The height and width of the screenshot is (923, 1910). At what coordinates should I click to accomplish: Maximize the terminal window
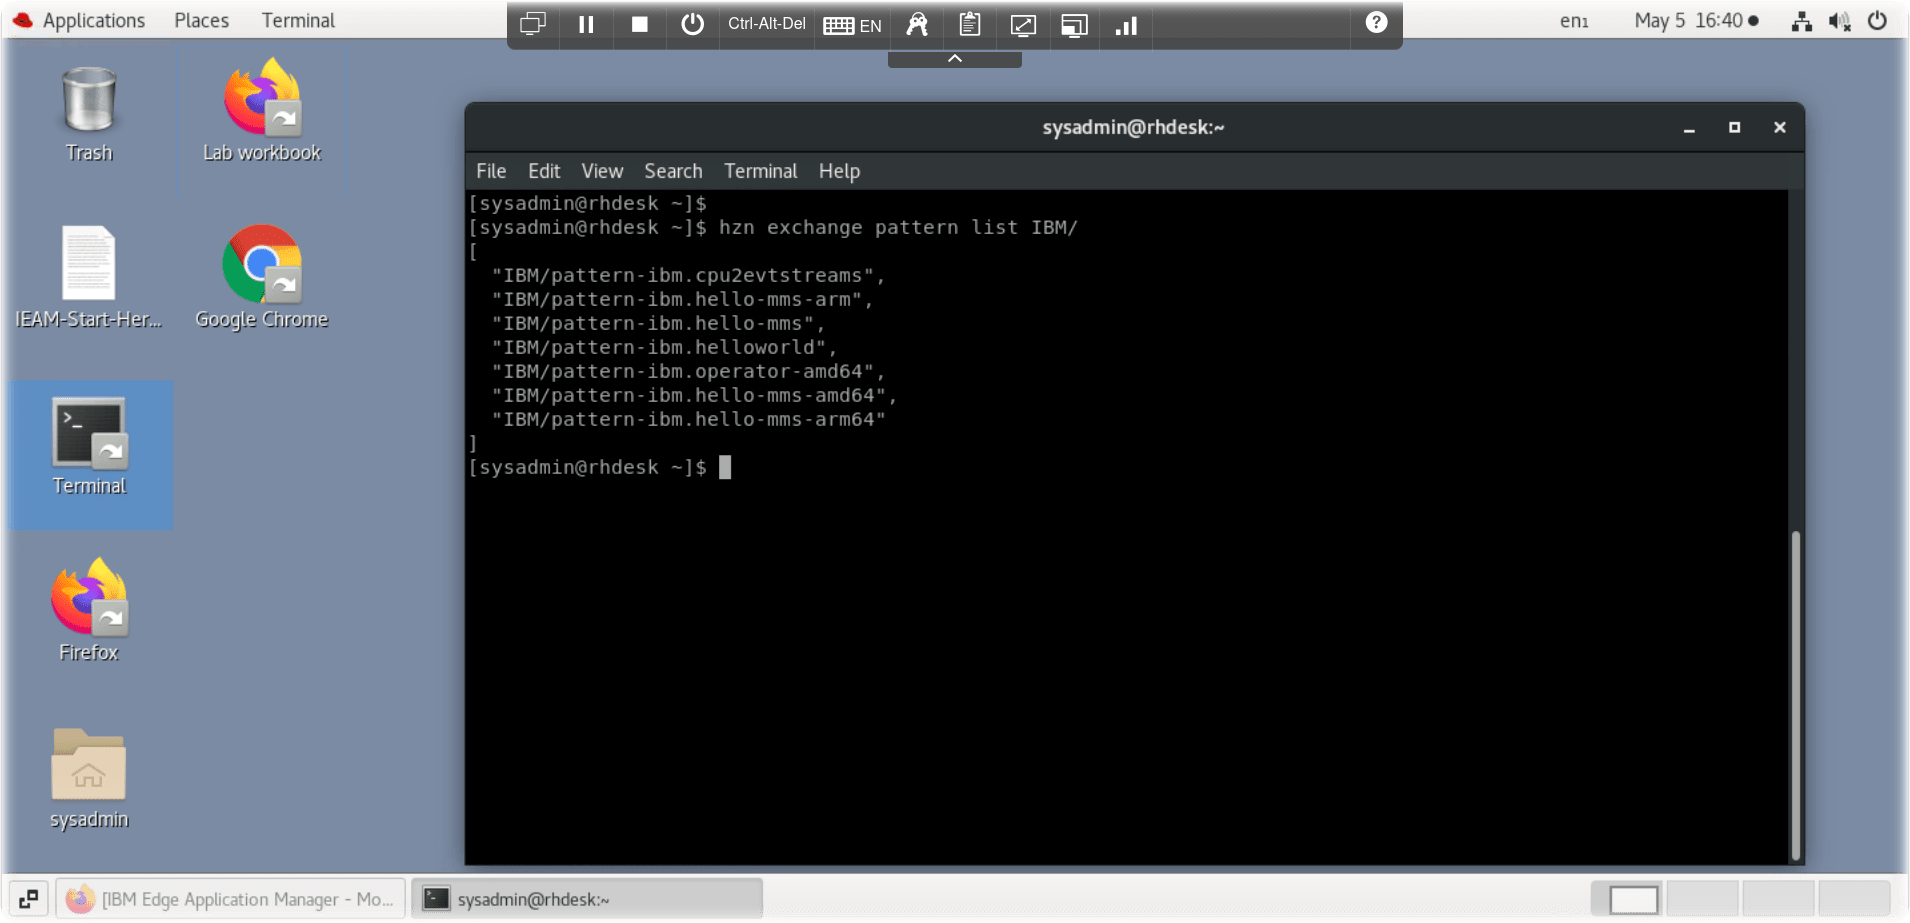[1734, 127]
